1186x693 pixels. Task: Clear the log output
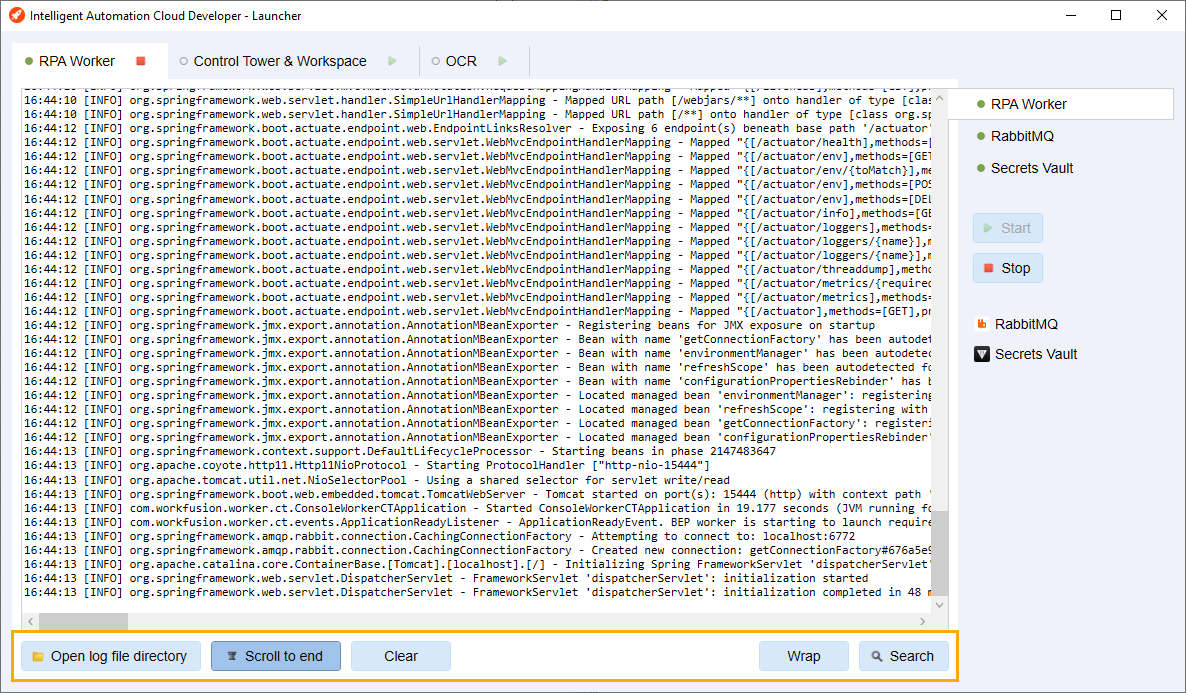(401, 656)
